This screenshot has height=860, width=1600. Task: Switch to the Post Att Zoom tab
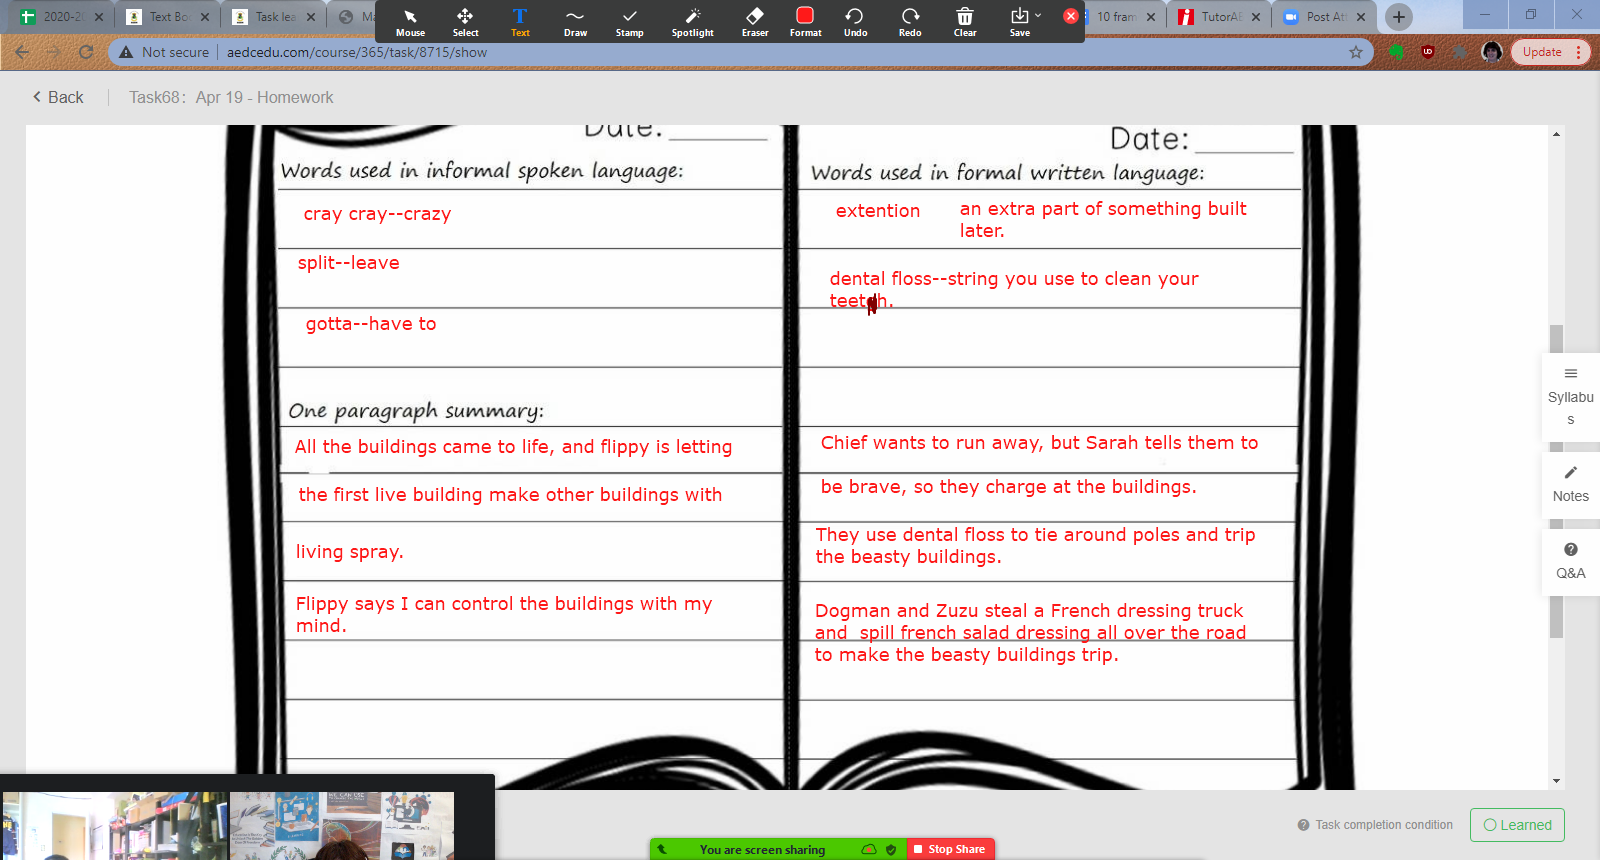(x=1325, y=17)
